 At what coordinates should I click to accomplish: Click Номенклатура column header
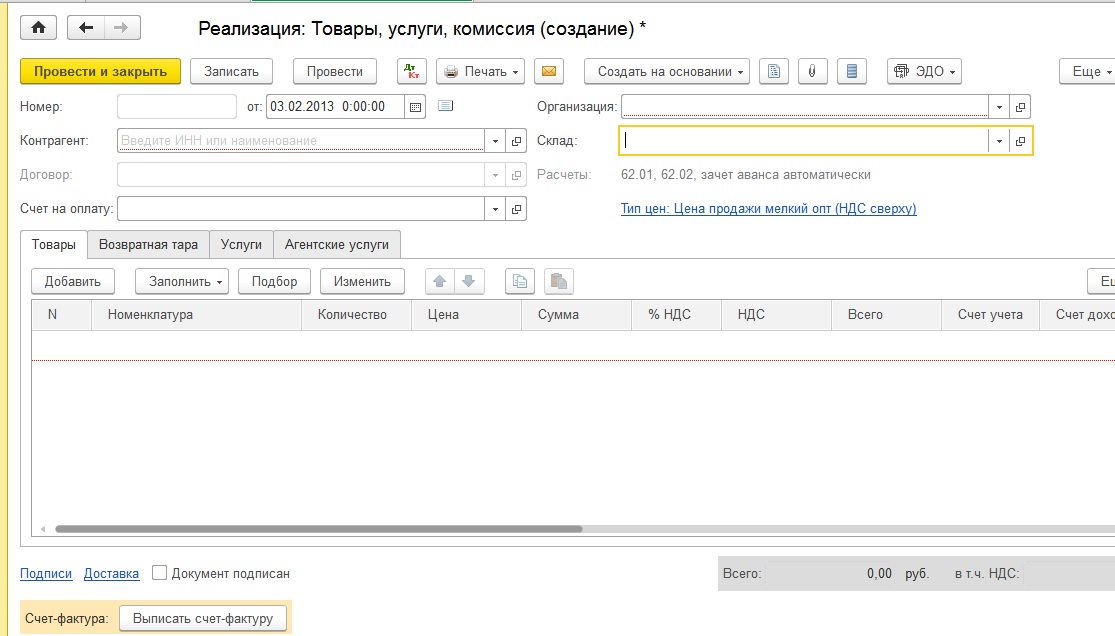click(196, 314)
